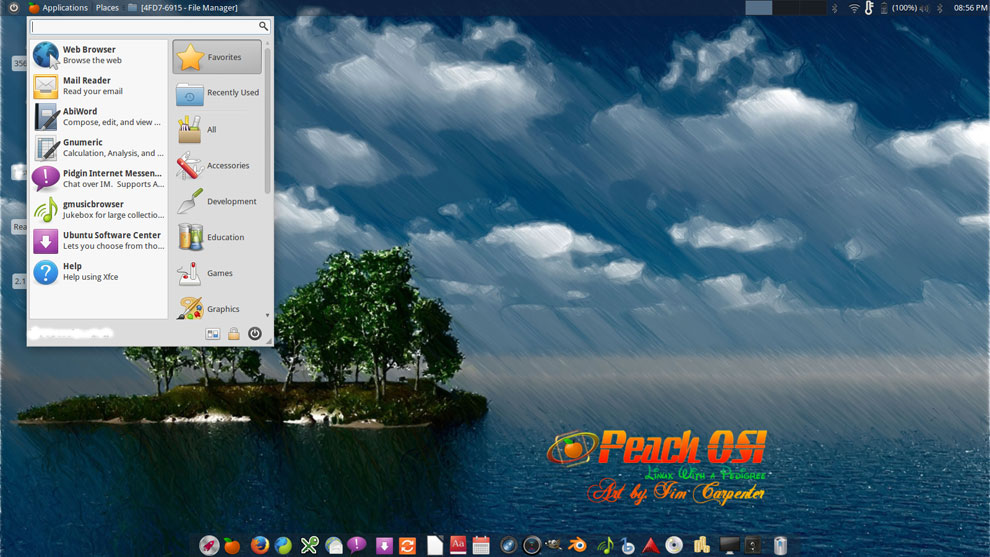The height and width of the screenshot is (557, 990).
Task: Launch GIMP from the dock
Action: (554, 544)
